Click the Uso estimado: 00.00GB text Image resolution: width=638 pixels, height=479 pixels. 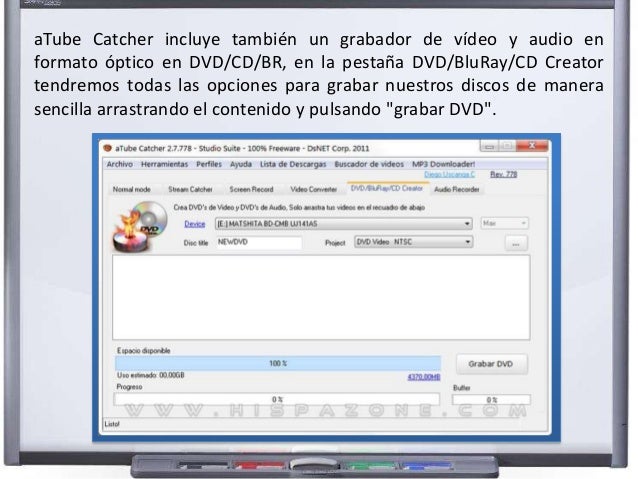(151, 375)
